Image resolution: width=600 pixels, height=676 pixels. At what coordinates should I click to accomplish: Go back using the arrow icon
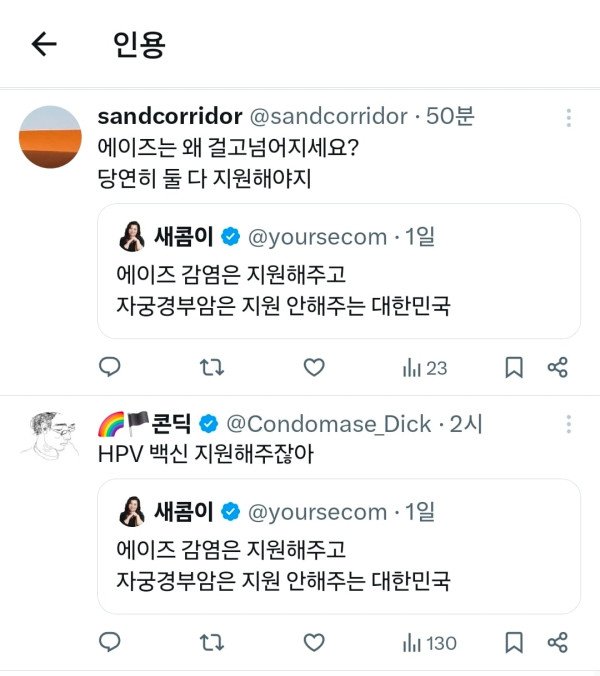[x=44, y=44]
